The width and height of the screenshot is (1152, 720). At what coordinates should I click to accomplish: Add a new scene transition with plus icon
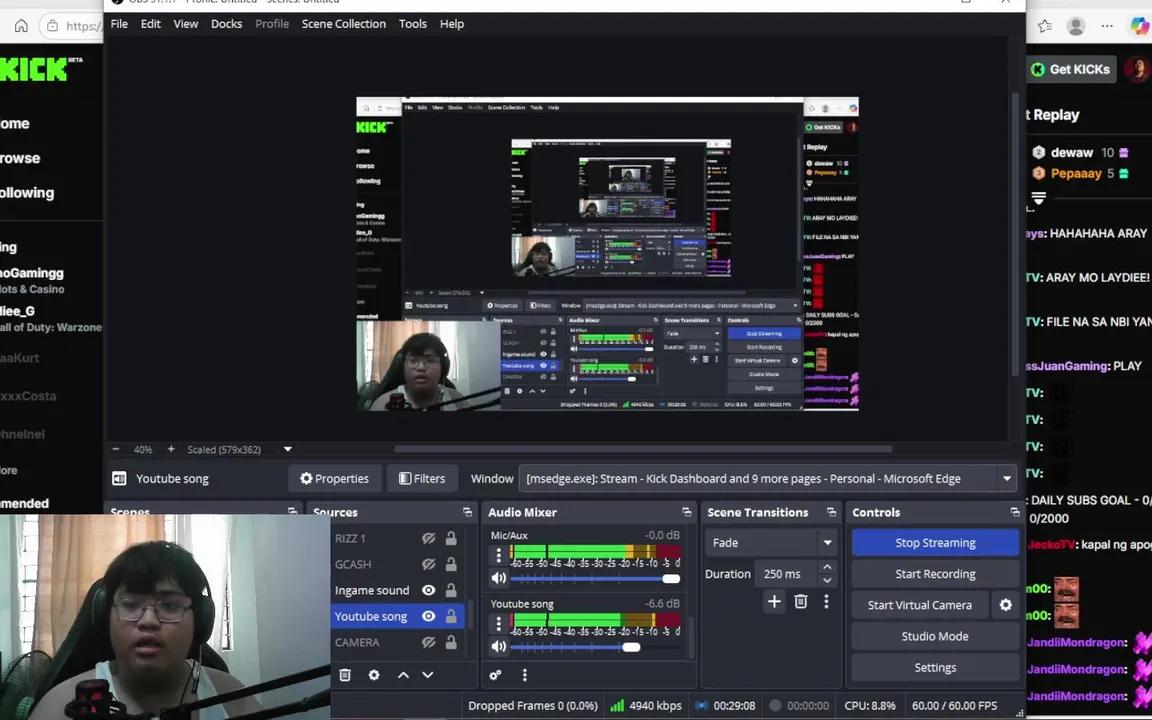point(774,601)
